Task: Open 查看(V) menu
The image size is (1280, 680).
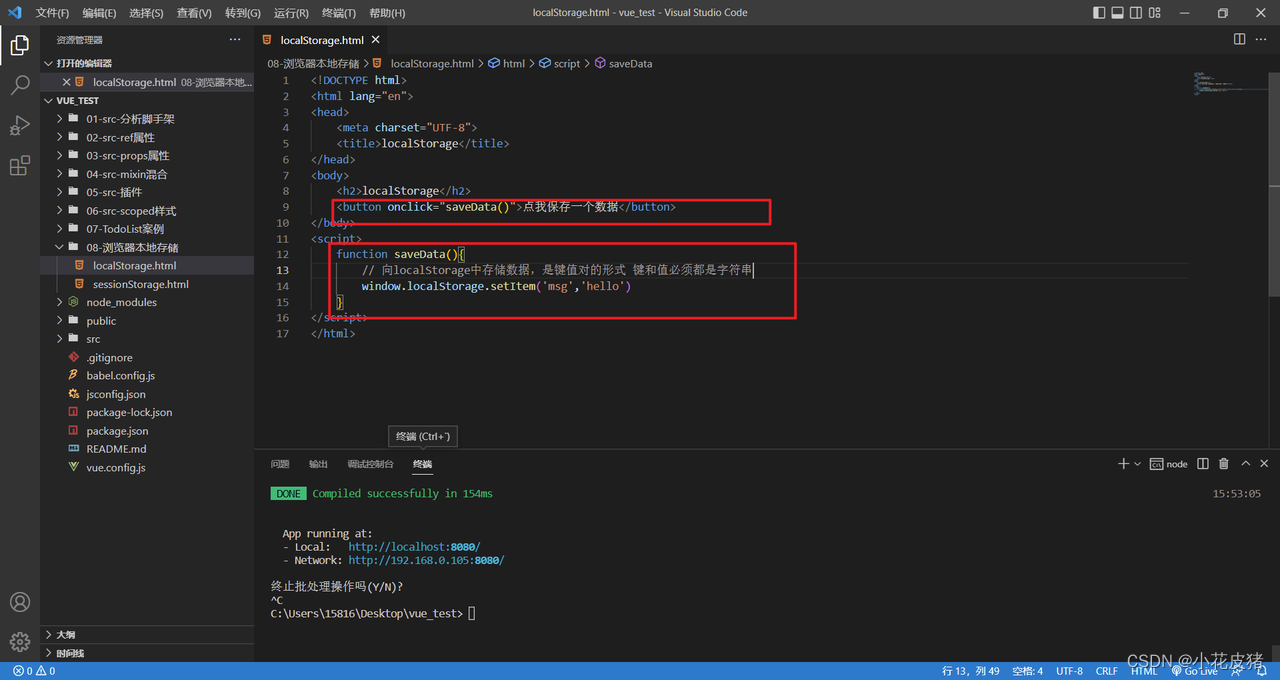Action: 194,13
